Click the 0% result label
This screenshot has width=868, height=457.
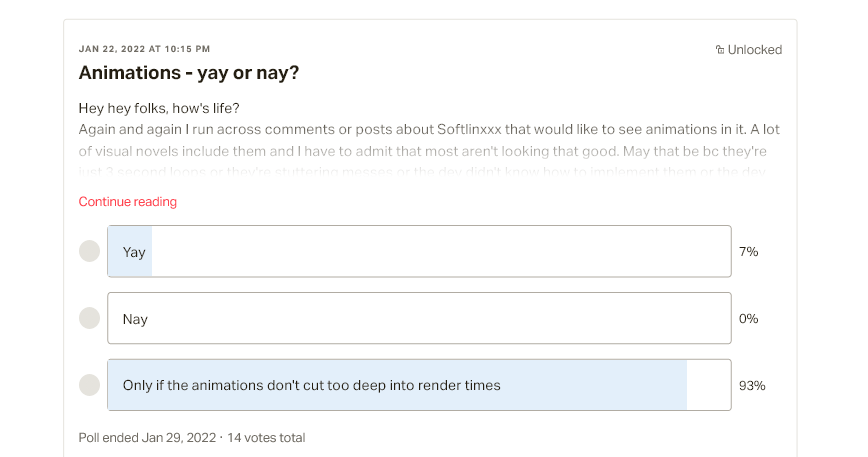click(x=748, y=319)
